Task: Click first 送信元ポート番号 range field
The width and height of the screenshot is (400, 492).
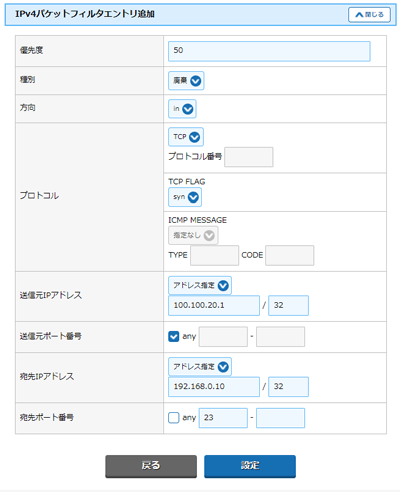Action: pos(223,337)
